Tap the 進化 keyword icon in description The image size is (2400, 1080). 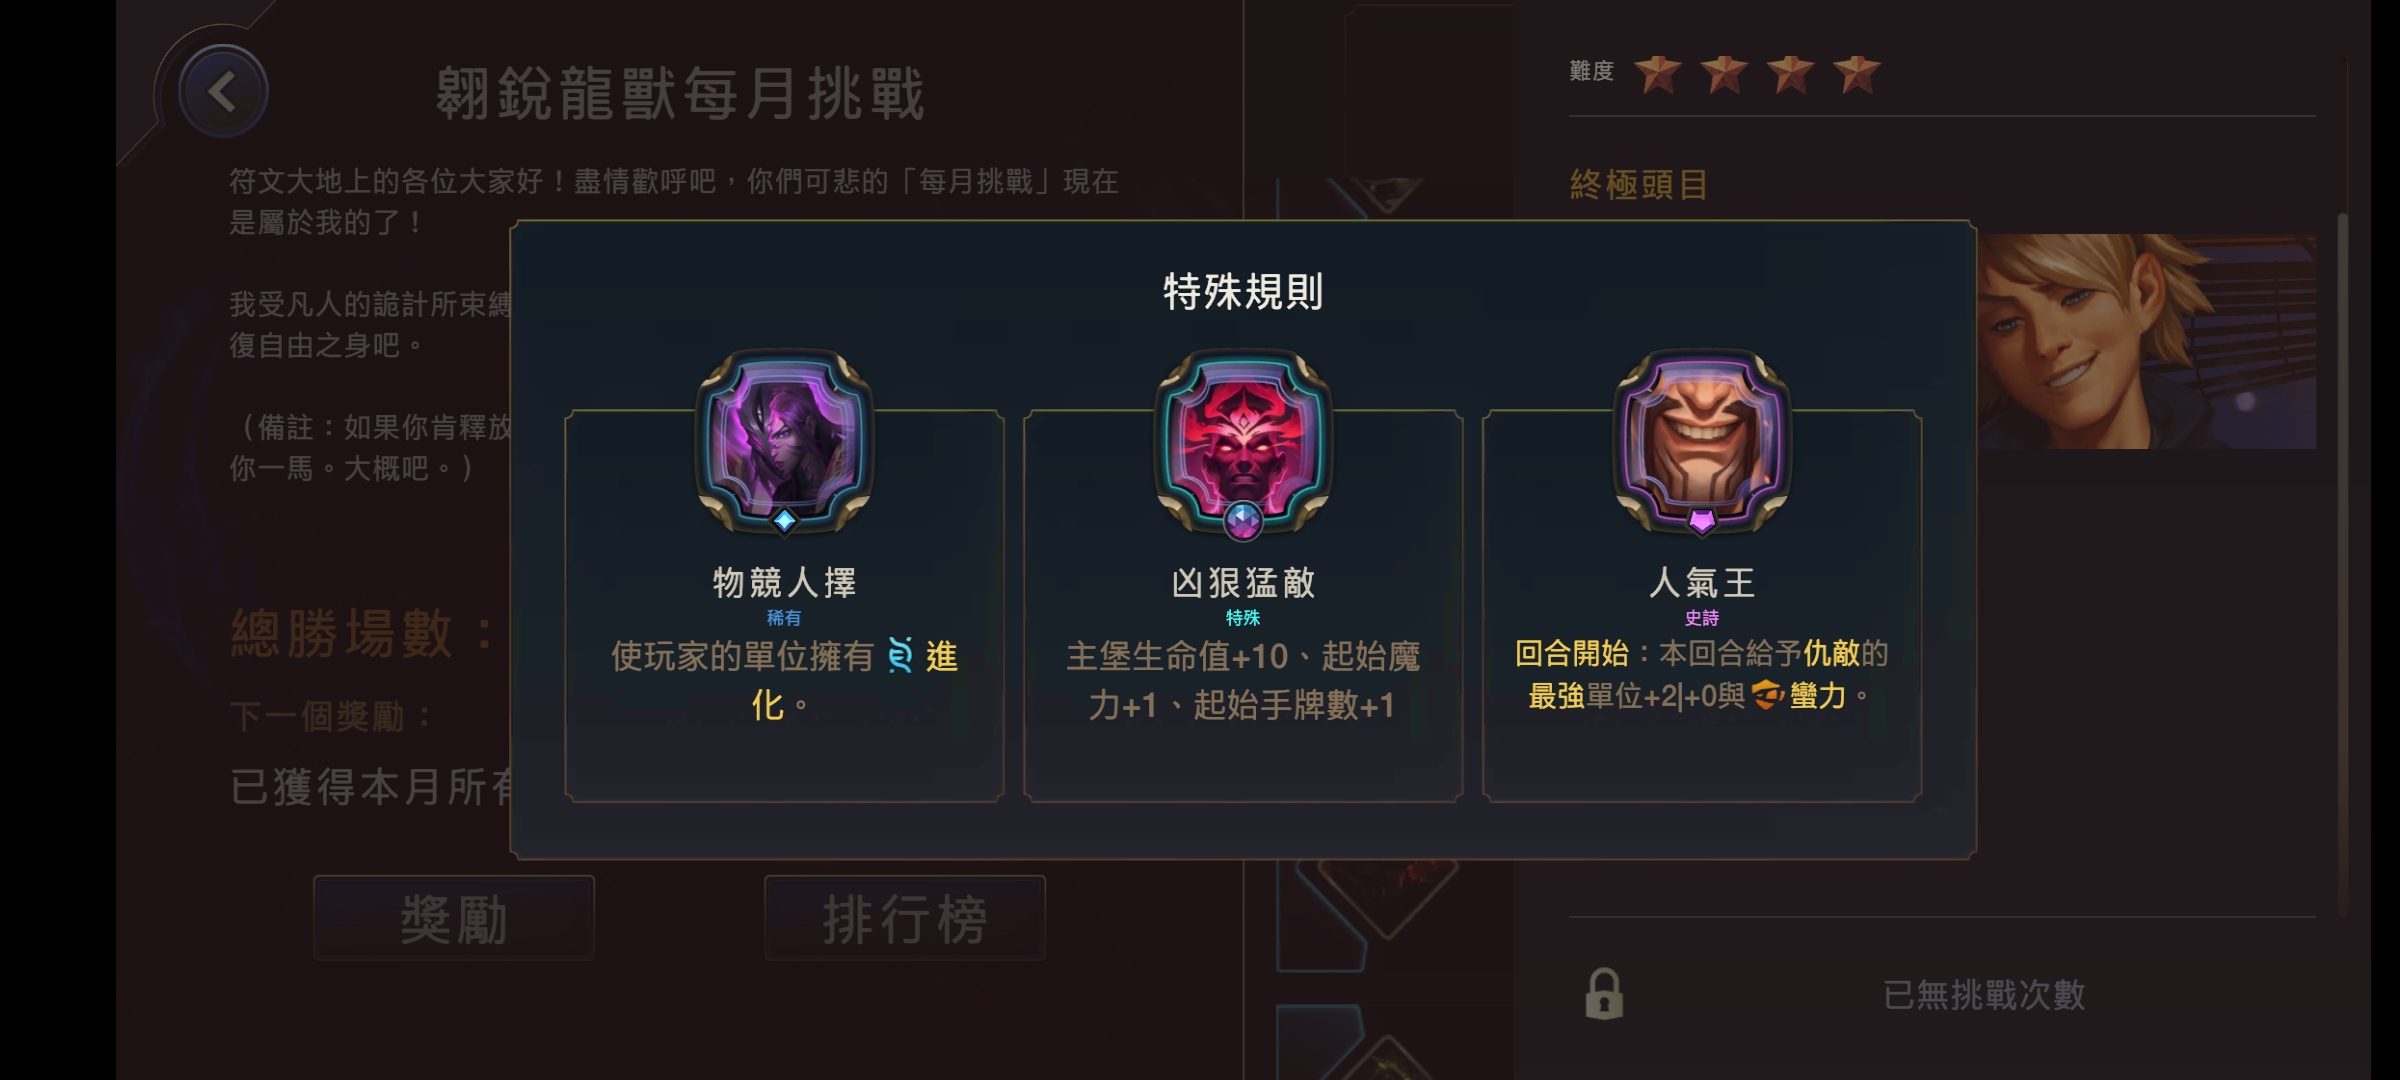click(x=900, y=656)
